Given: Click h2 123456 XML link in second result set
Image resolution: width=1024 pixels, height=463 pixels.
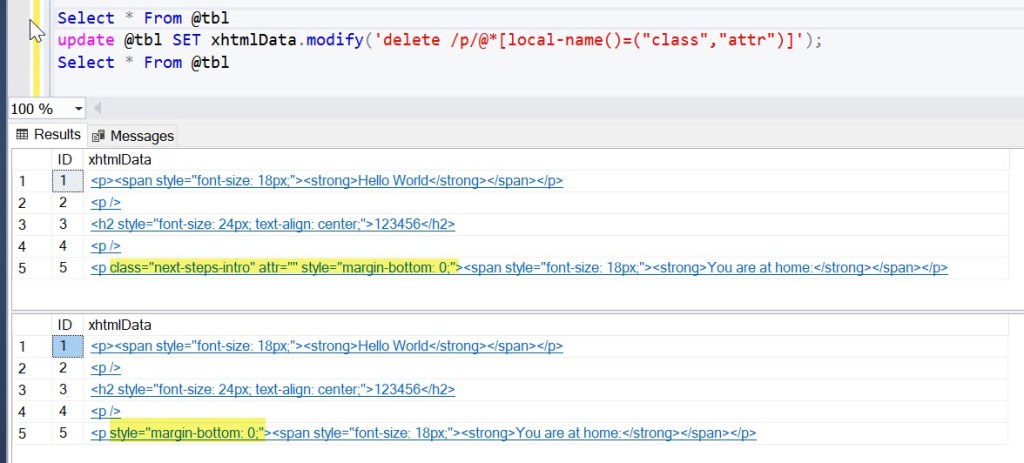Looking at the screenshot, I should (x=272, y=389).
